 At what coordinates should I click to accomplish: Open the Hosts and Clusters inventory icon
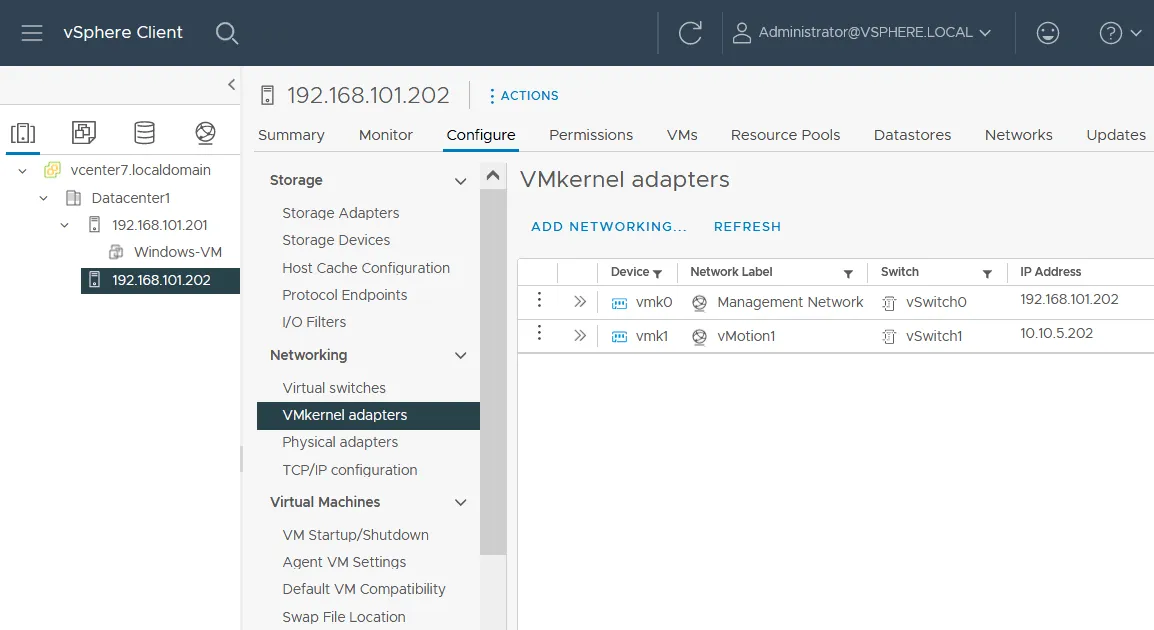click(22, 130)
